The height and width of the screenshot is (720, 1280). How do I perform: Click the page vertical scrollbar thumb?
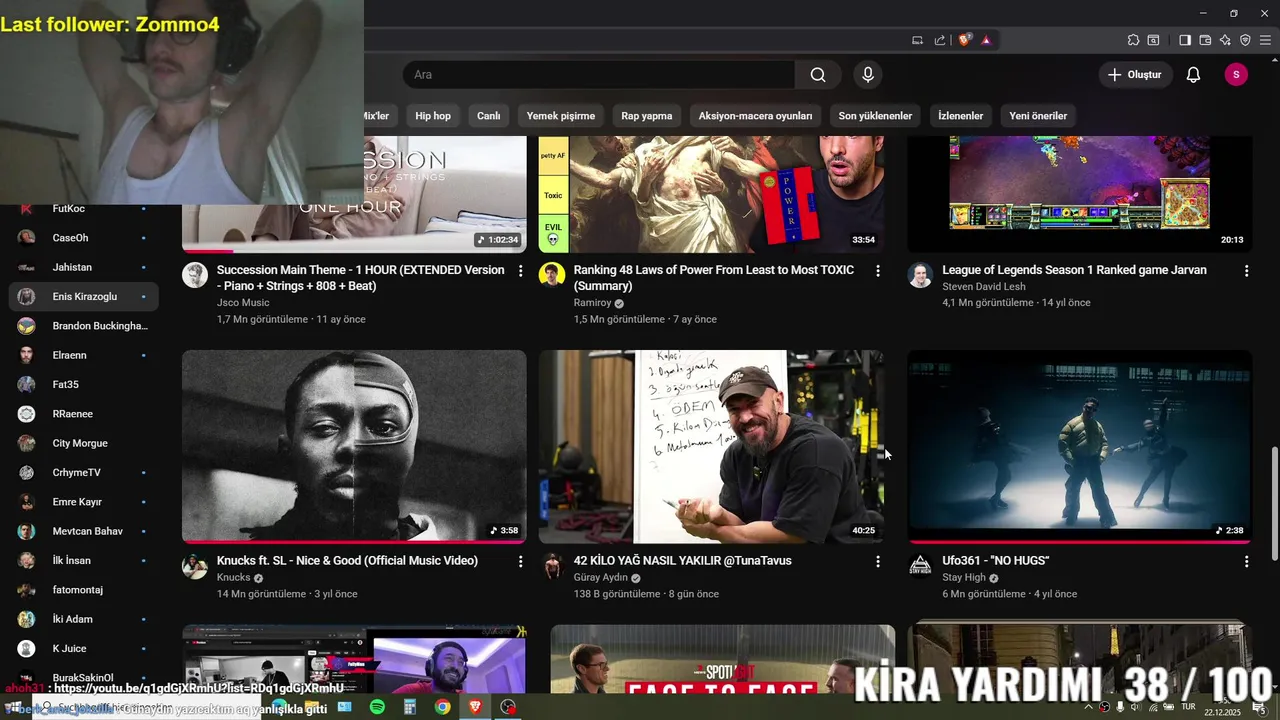click(x=1274, y=505)
